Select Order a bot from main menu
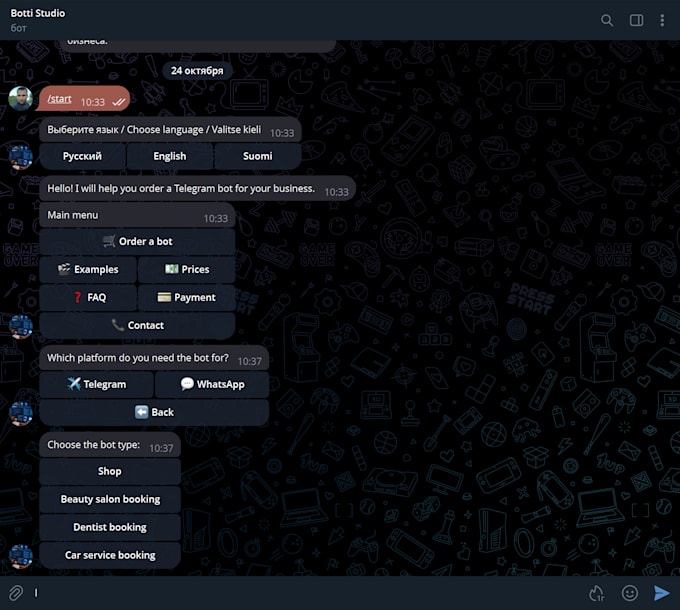This screenshot has width=680, height=610. 137,241
